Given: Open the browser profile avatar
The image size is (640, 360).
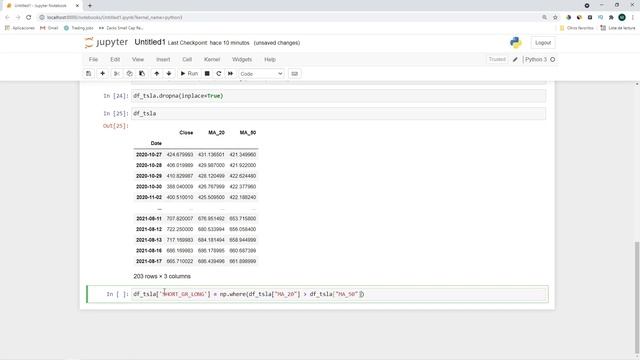Looking at the screenshot, I should [622, 18].
